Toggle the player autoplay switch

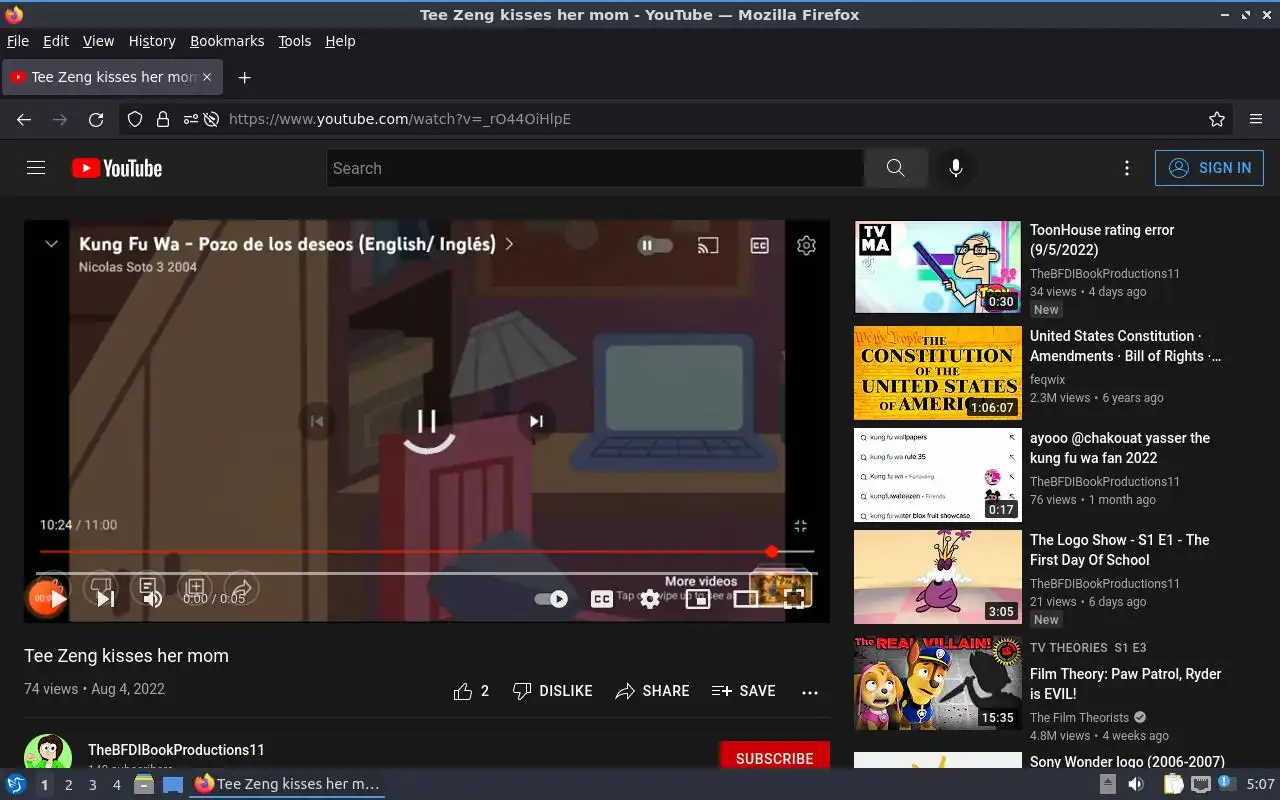click(x=551, y=599)
